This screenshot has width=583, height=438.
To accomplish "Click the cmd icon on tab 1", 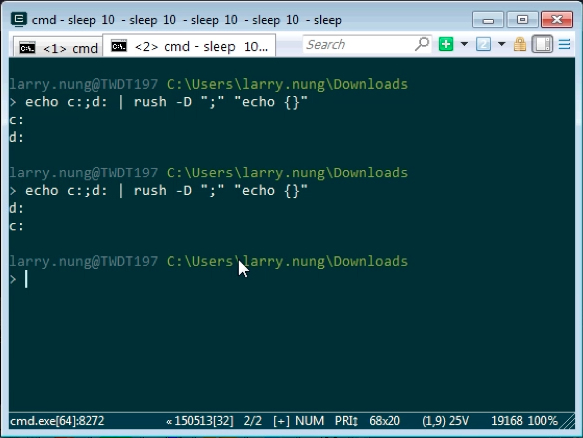I will 28,48.
